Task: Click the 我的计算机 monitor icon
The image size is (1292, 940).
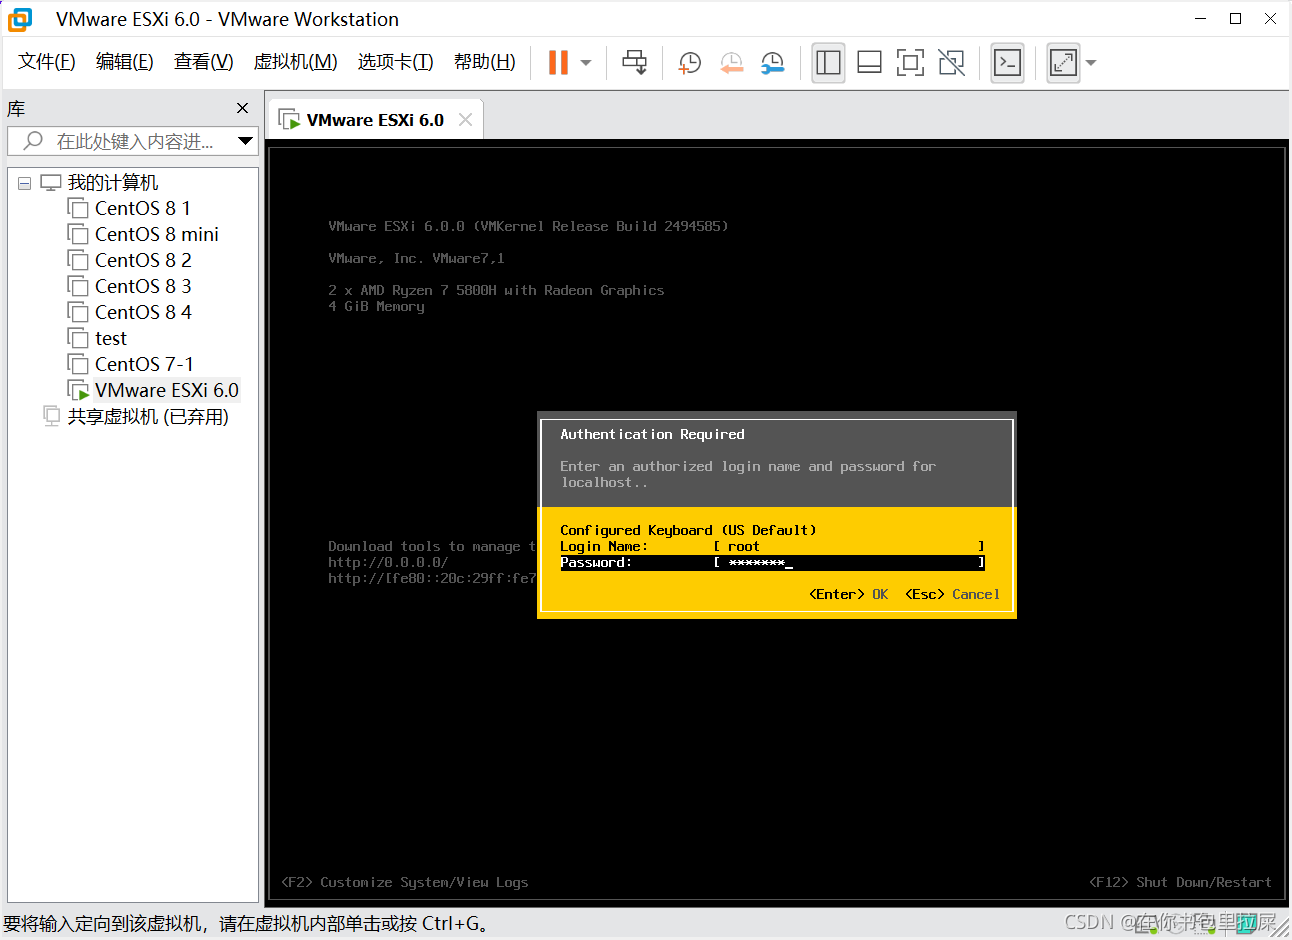Action: (50, 183)
